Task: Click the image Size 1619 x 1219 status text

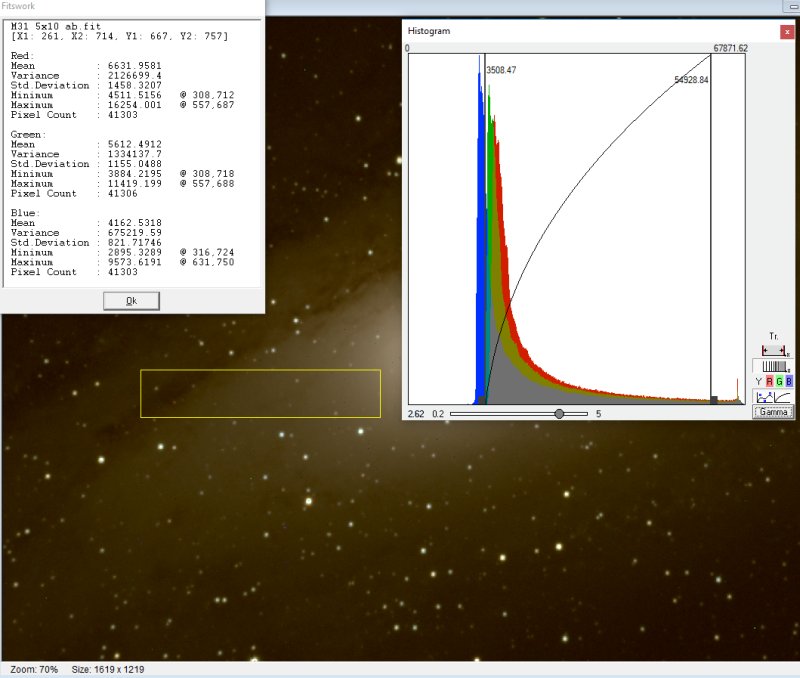Action: click(x=107, y=669)
